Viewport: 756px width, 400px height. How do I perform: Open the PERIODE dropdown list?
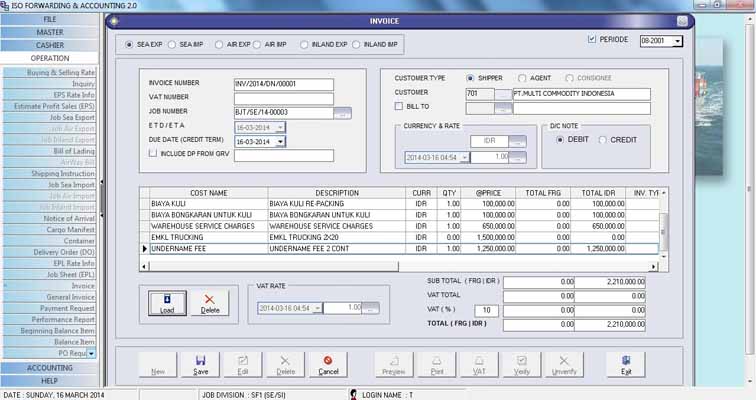coord(677,41)
